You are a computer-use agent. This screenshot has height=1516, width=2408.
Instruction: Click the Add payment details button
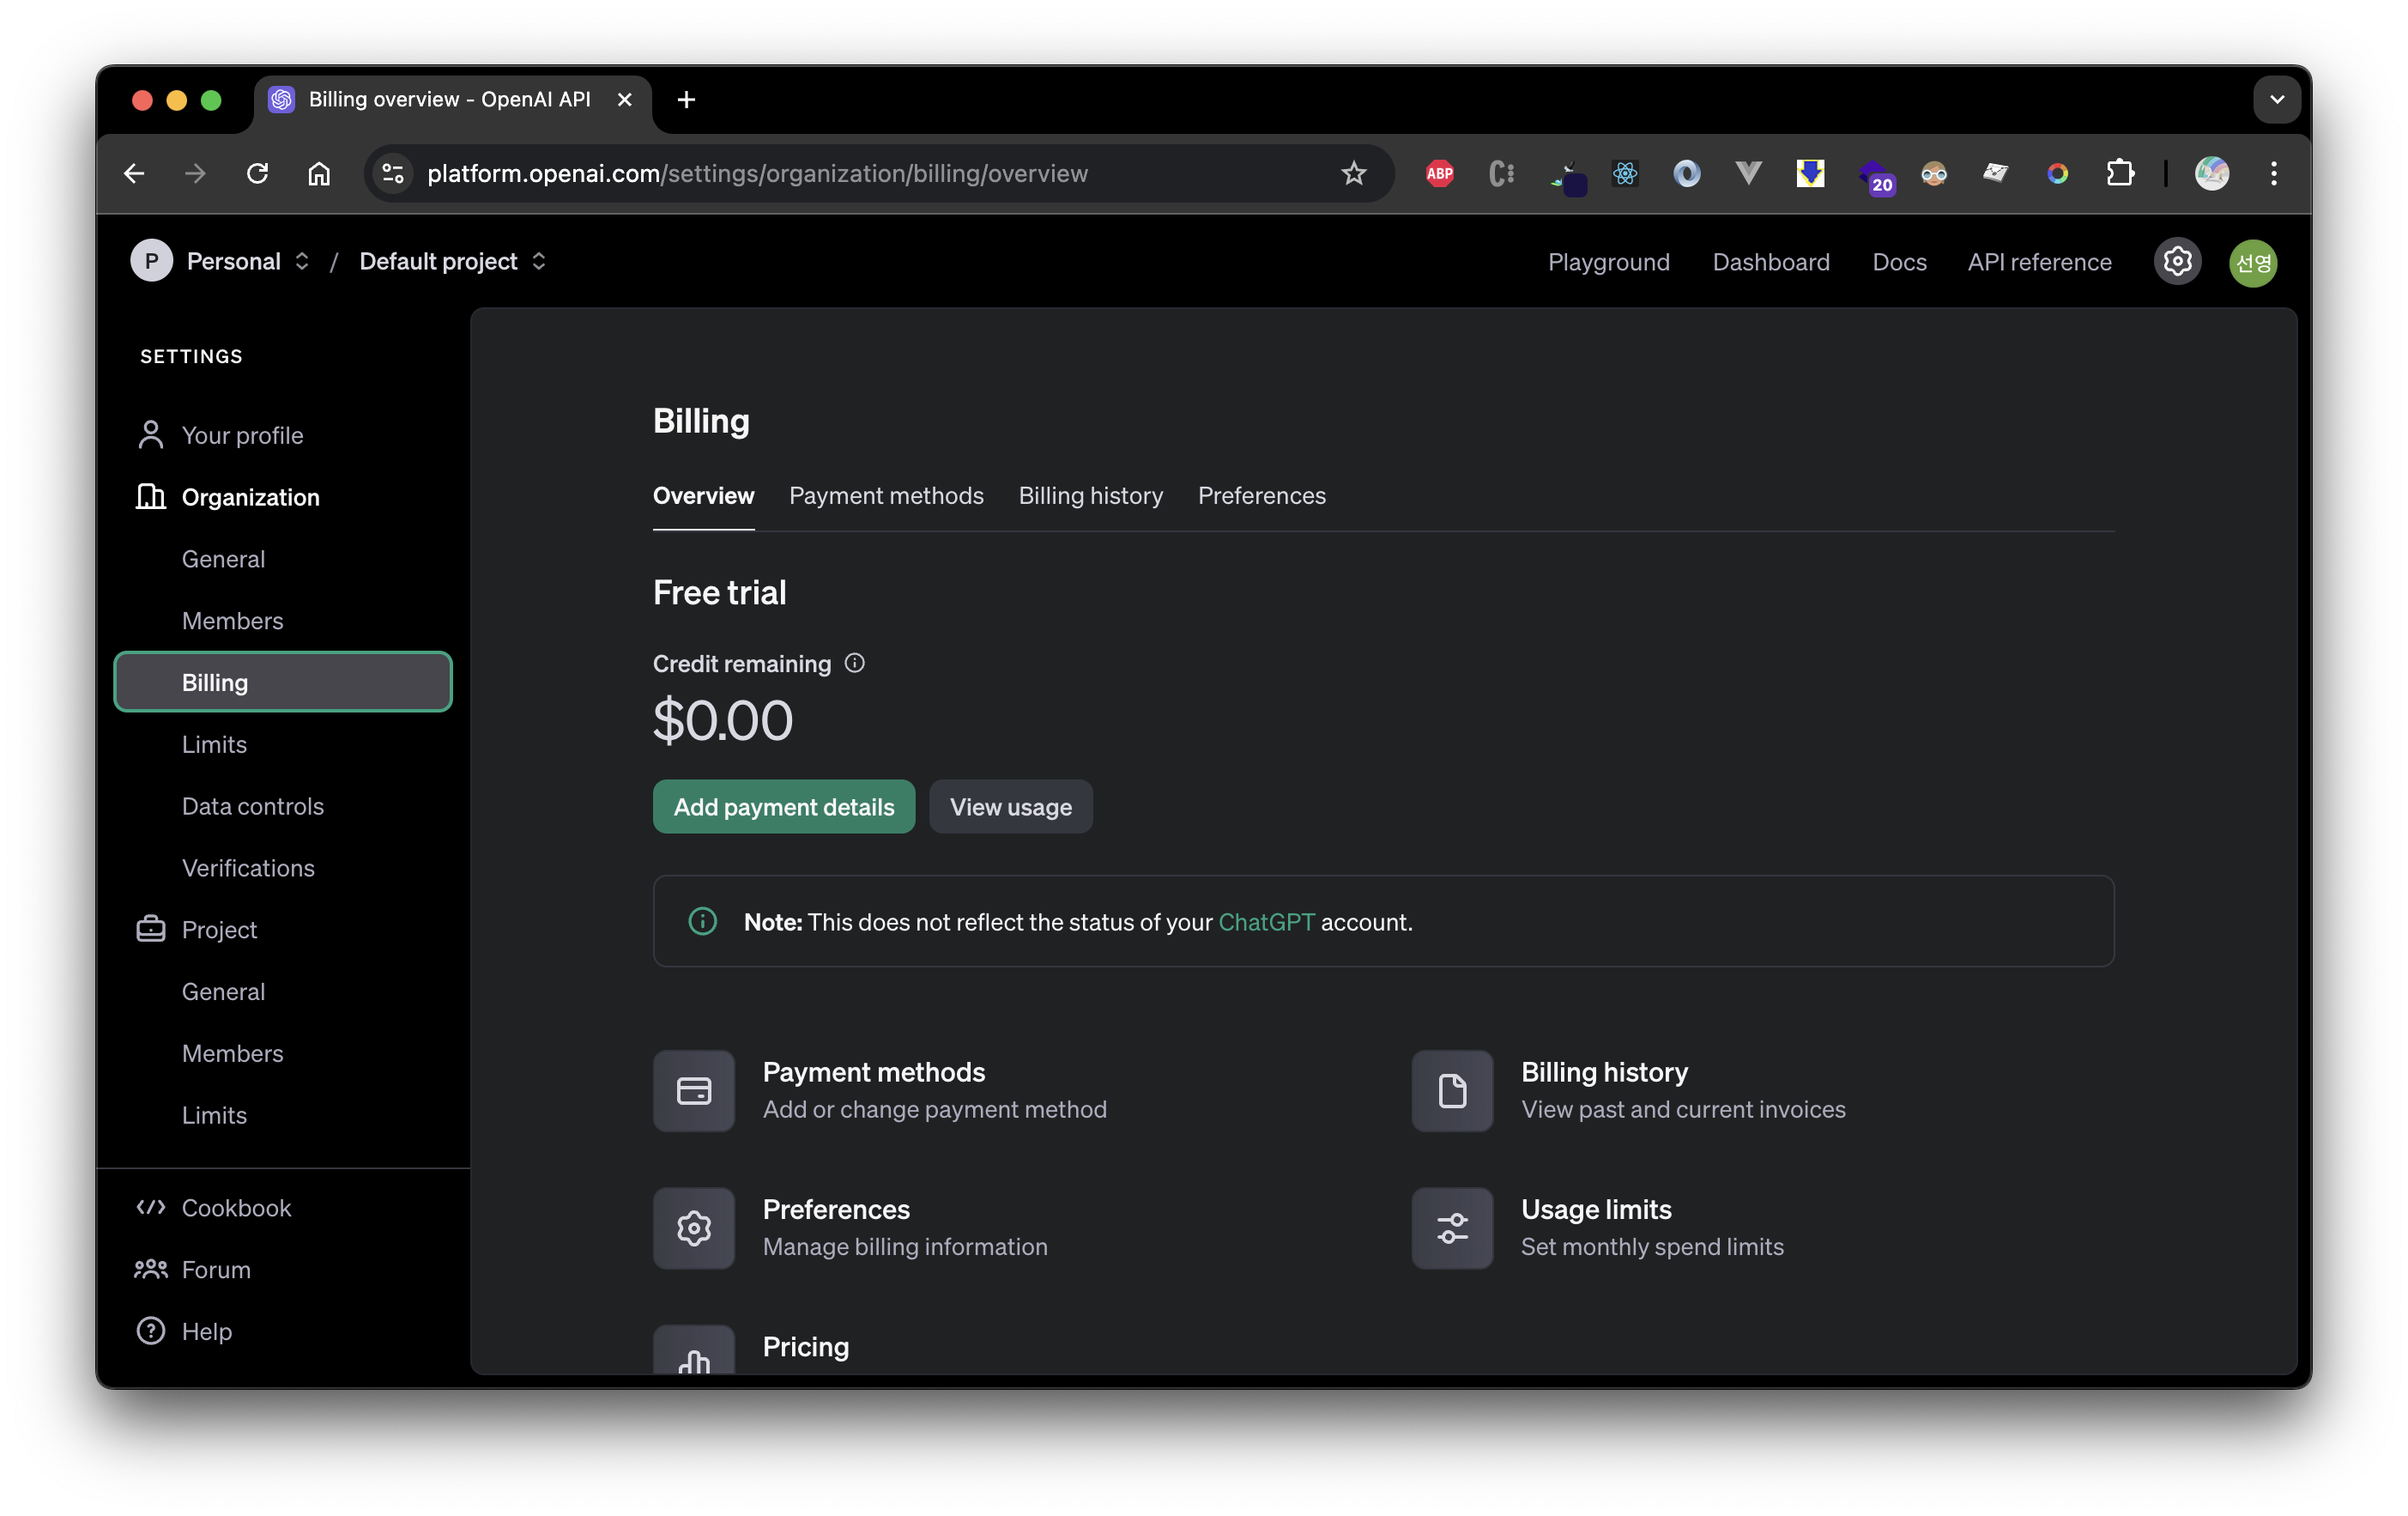[784, 806]
